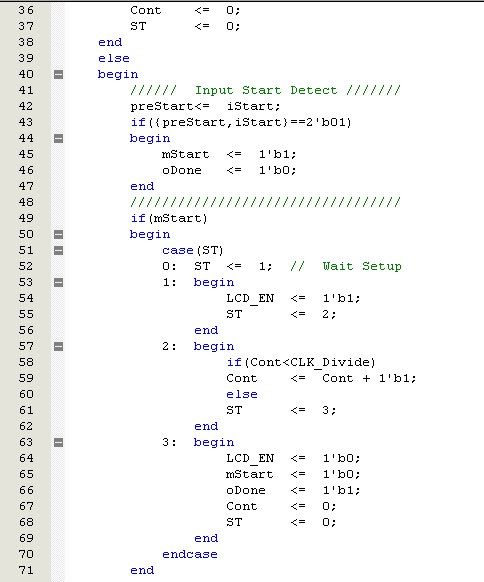
Task: Click the 'if(Cont<CLK_Divide)' condition
Action: pyautogui.click(x=301, y=362)
